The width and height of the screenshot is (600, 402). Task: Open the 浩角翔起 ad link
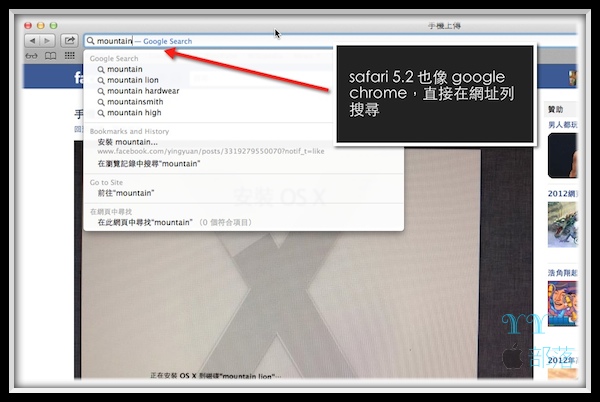point(562,273)
